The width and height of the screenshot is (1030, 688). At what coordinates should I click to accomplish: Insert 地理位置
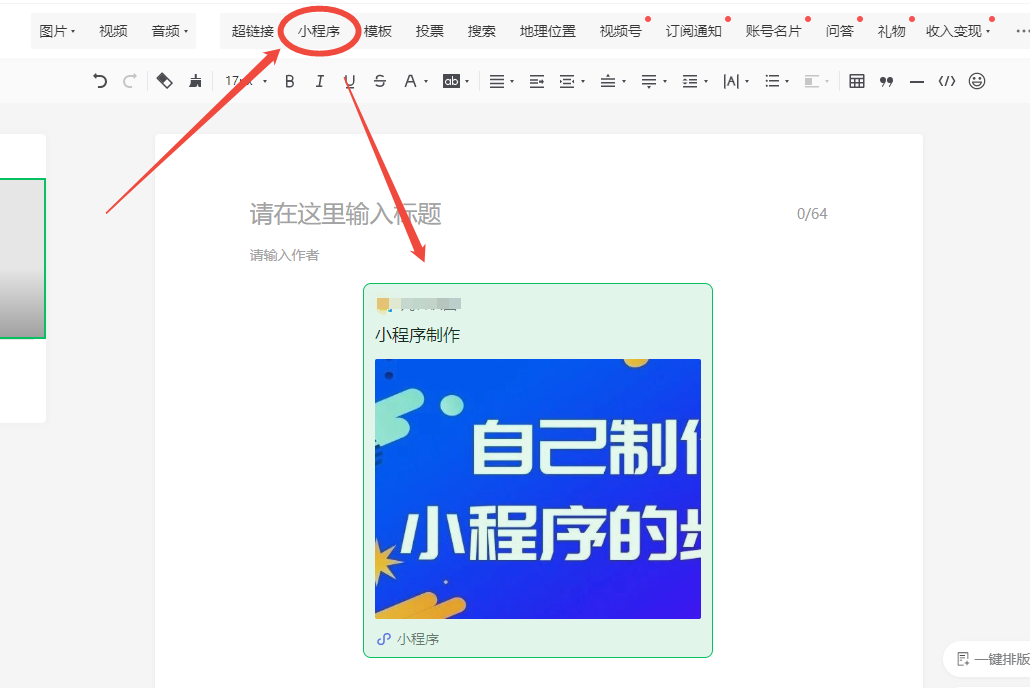547,31
